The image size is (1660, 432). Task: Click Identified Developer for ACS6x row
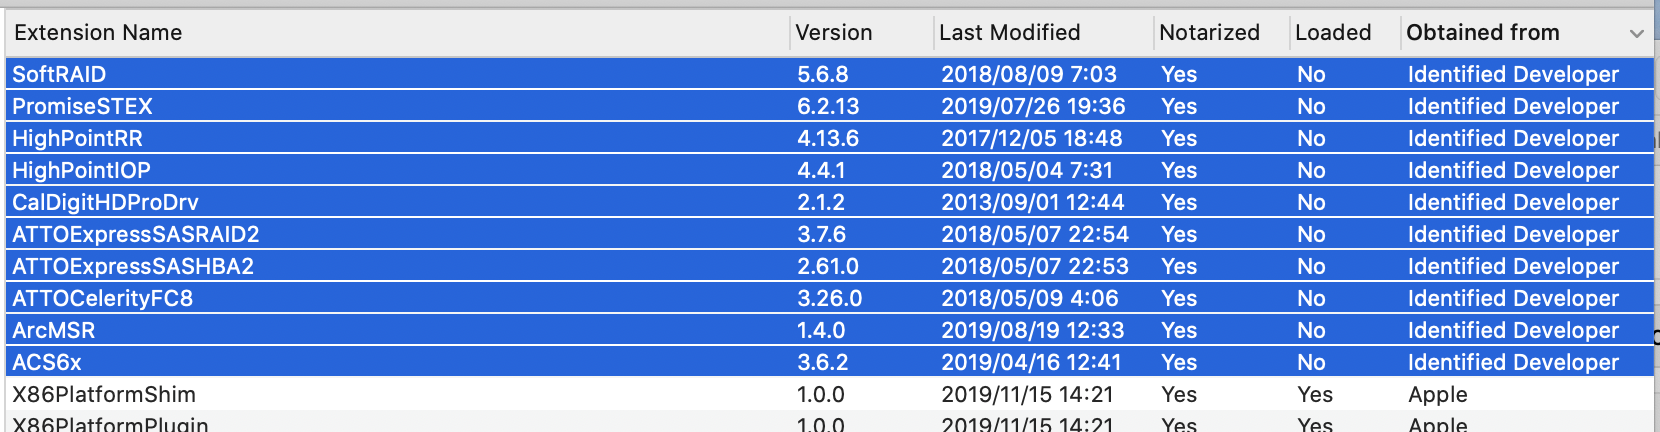[1513, 362]
